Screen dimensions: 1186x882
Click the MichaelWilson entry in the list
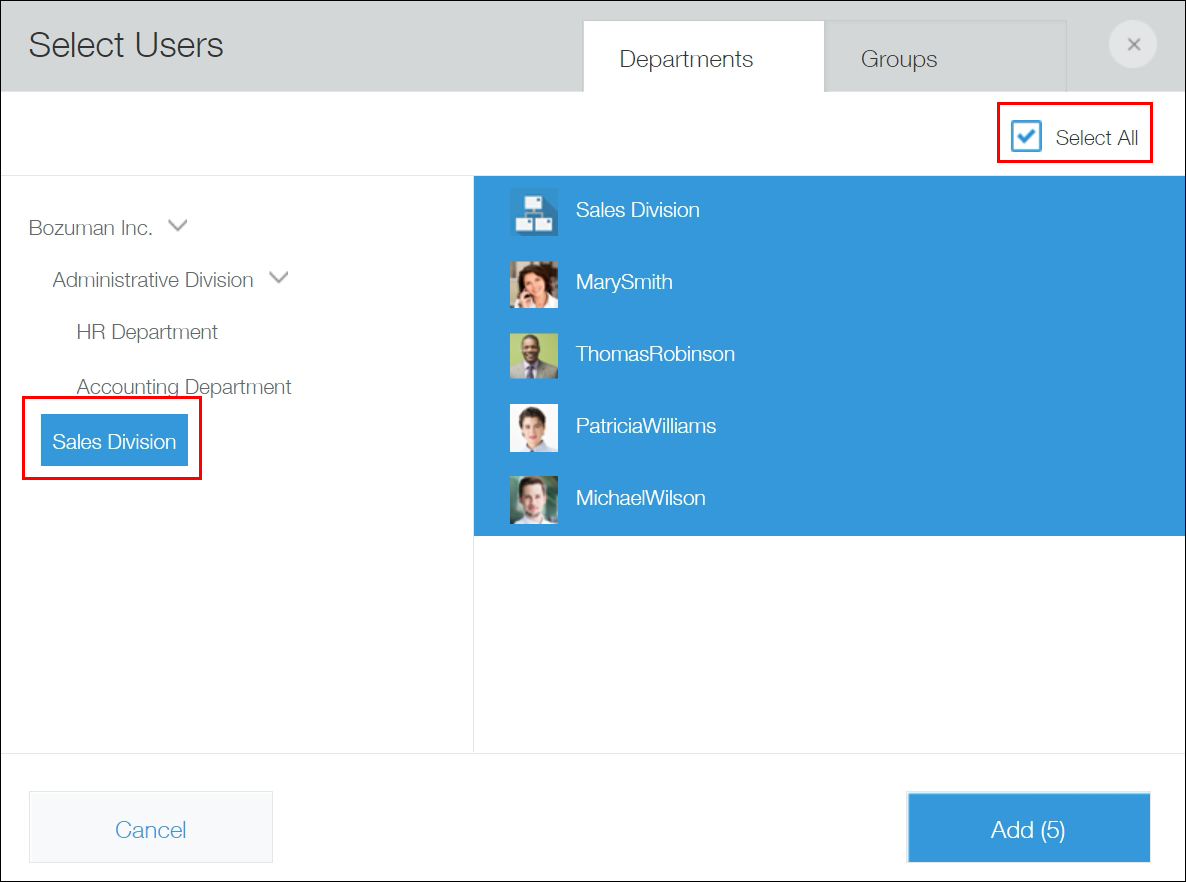click(x=640, y=499)
